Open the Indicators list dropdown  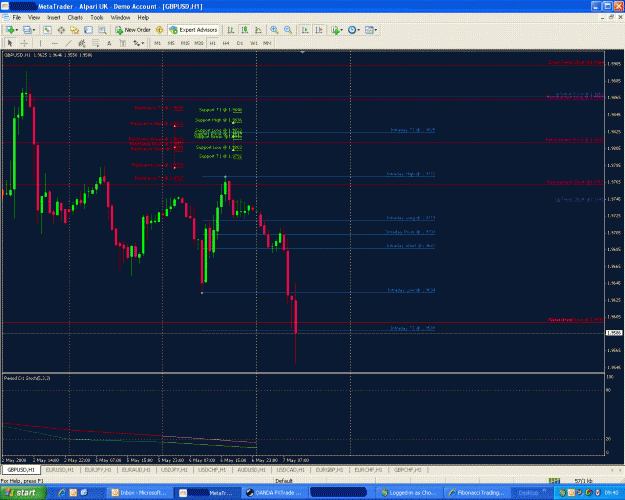click(337, 30)
